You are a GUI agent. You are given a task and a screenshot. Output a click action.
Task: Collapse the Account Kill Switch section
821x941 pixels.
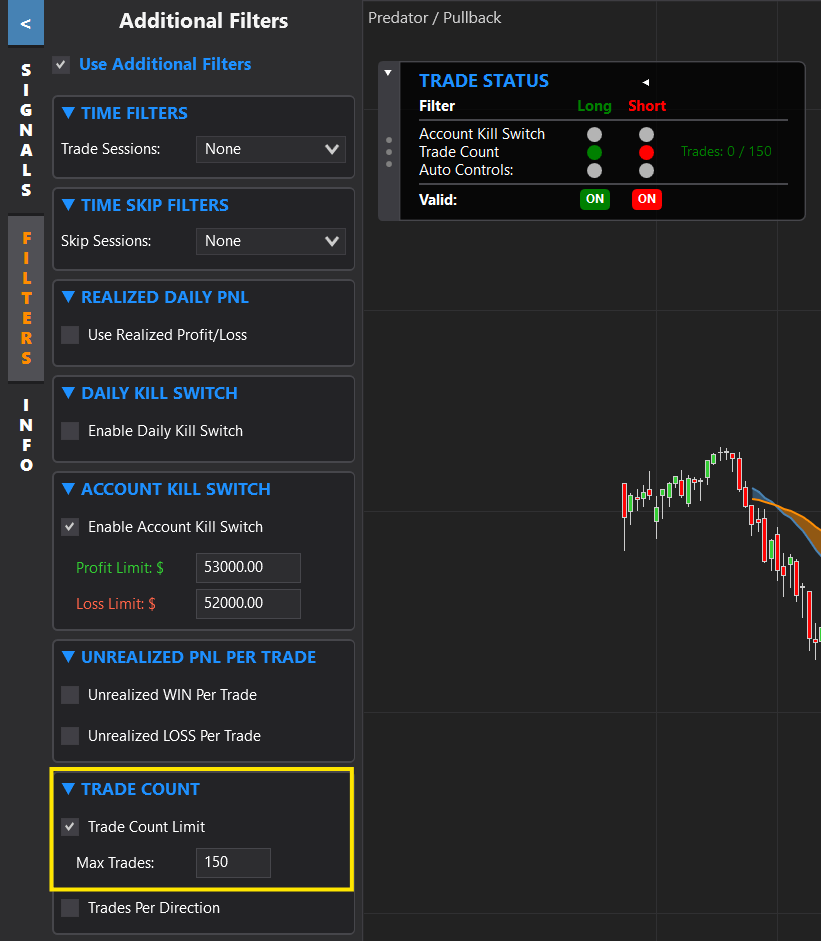coord(68,489)
